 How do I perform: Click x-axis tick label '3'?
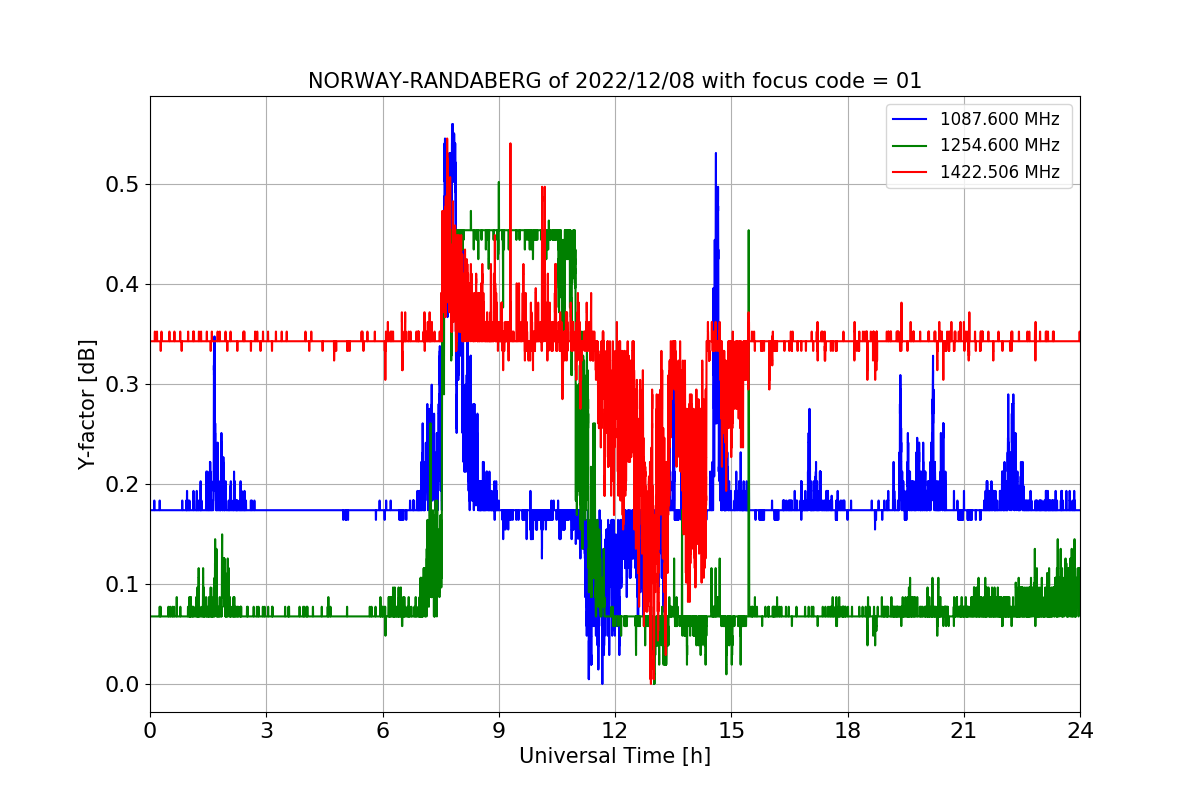[266, 731]
